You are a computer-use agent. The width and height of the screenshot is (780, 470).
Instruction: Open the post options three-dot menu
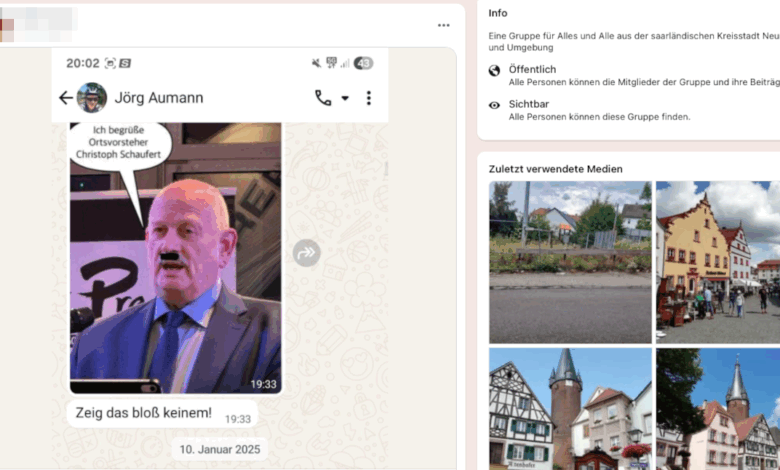pyautogui.click(x=443, y=25)
